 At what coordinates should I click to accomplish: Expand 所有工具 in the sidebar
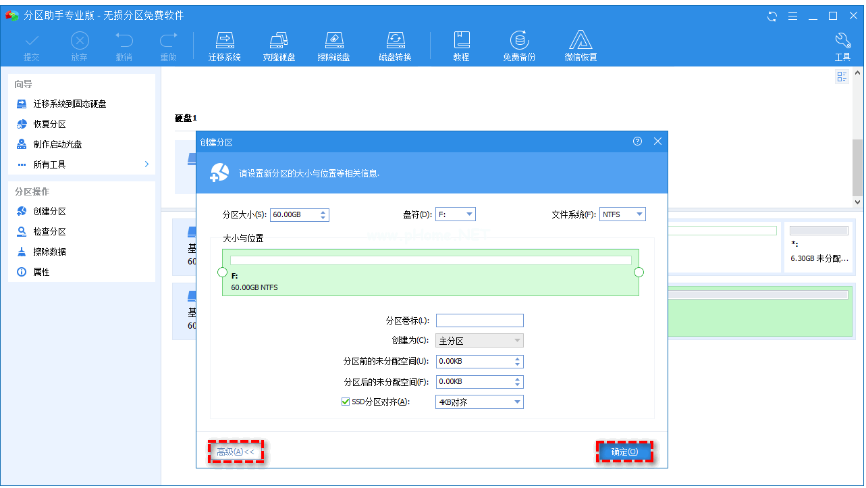(82, 164)
